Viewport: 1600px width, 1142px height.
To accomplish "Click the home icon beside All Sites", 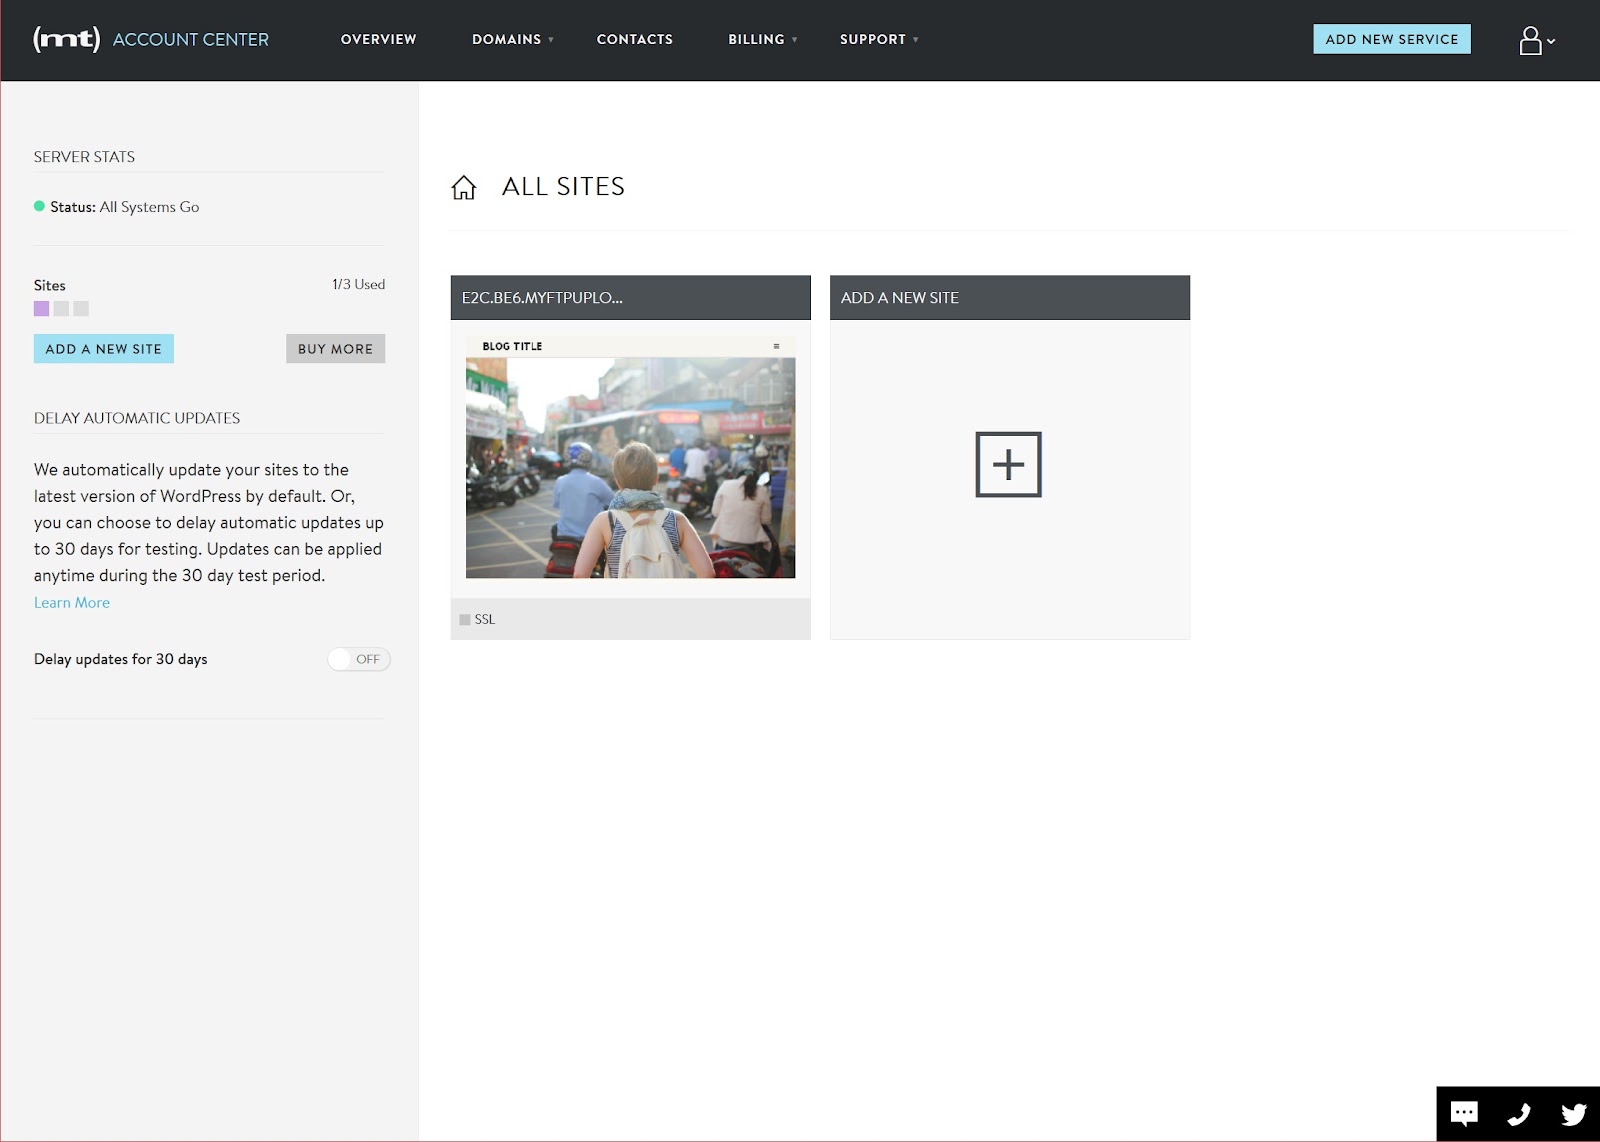I will point(464,187).
